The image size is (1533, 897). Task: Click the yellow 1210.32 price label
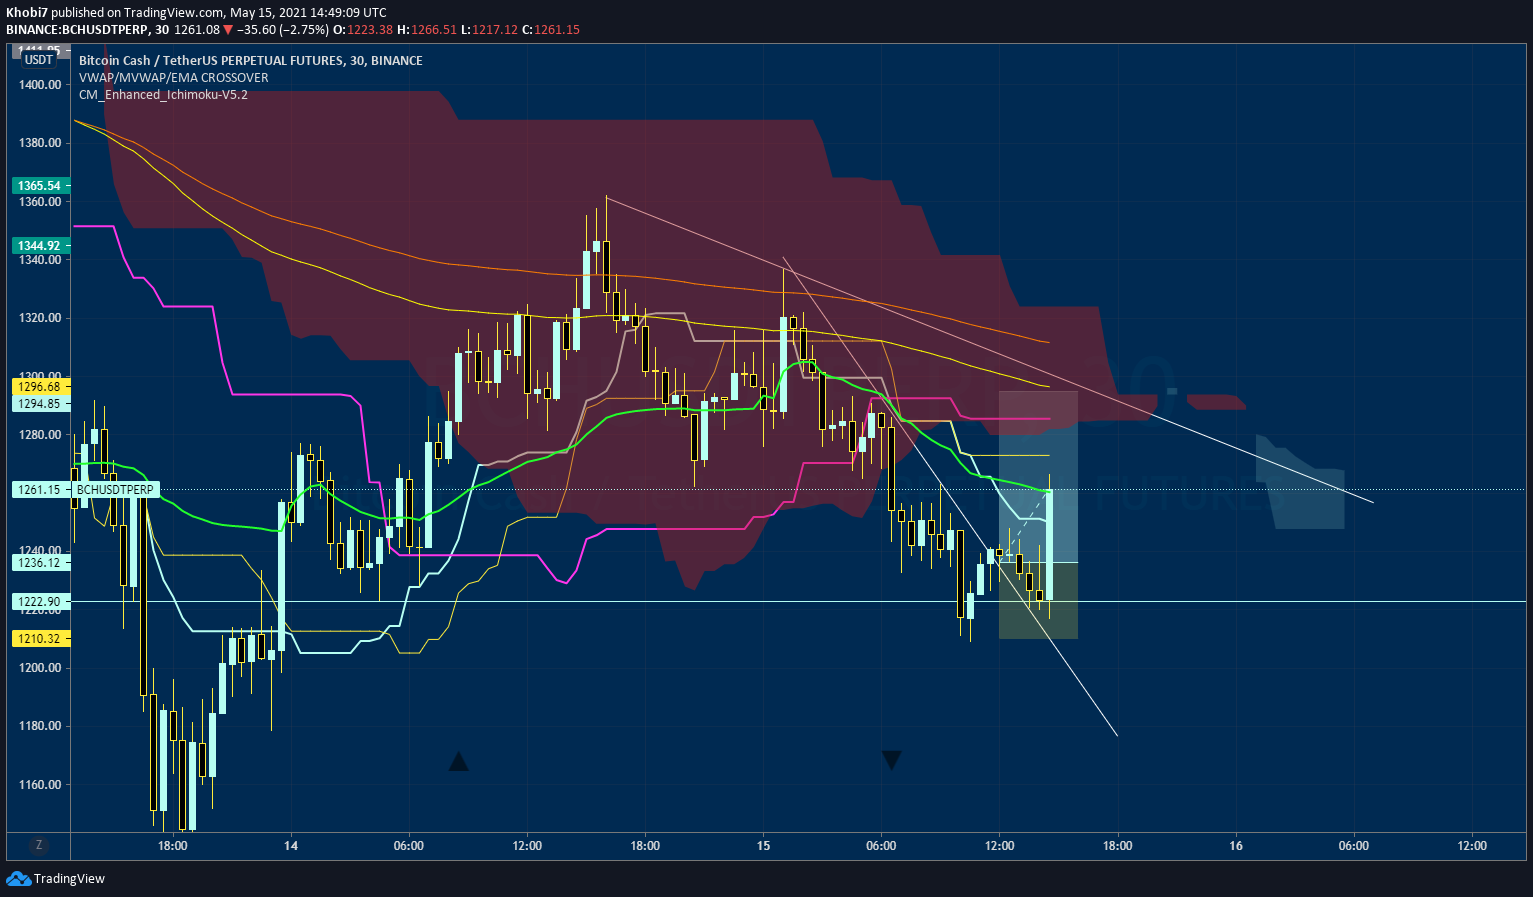click(39, 639)
